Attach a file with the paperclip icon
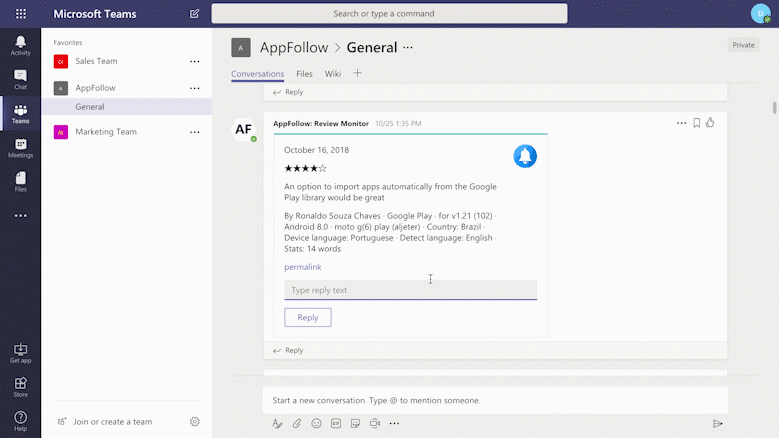Image resolution: width=779 pixels, height=438 pixels. [x=297, y=423]
